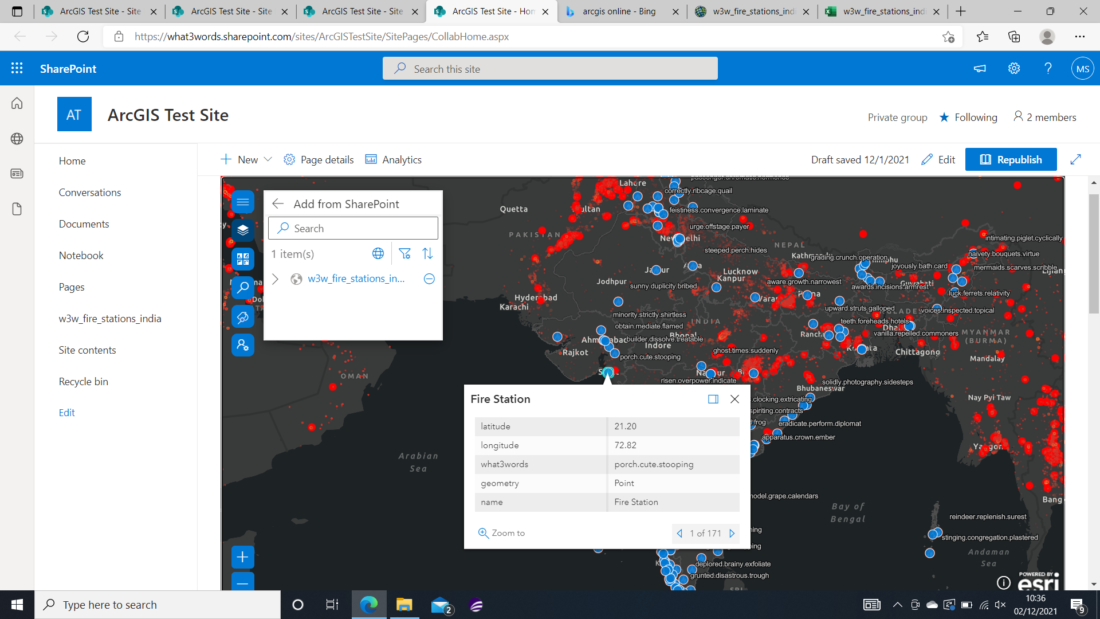
Task: Click the Republish button
Action: click(x=1011, y=160)
